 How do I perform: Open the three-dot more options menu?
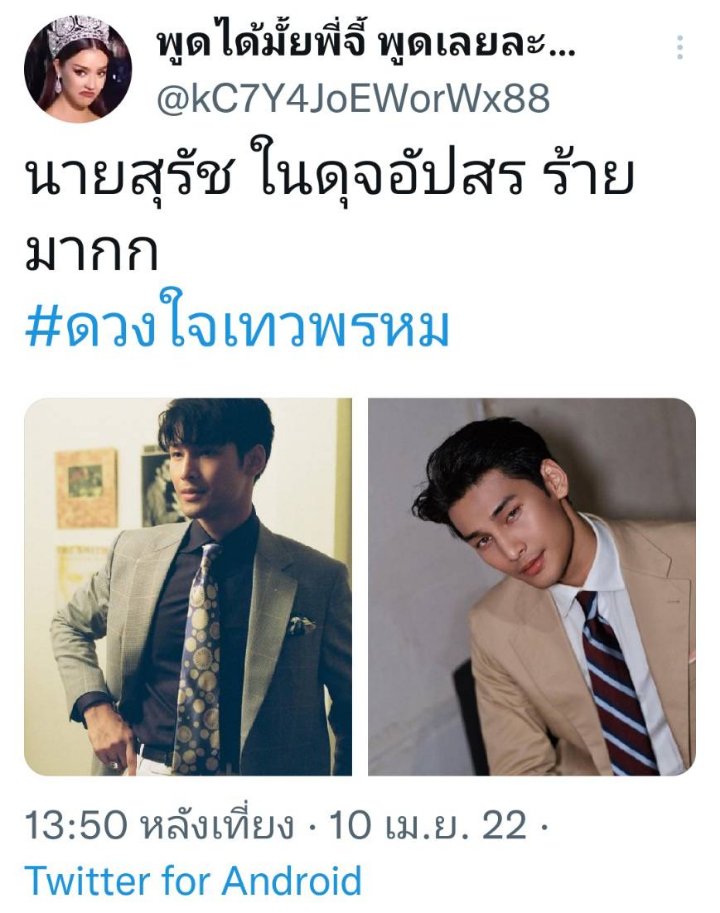[680, 47]
